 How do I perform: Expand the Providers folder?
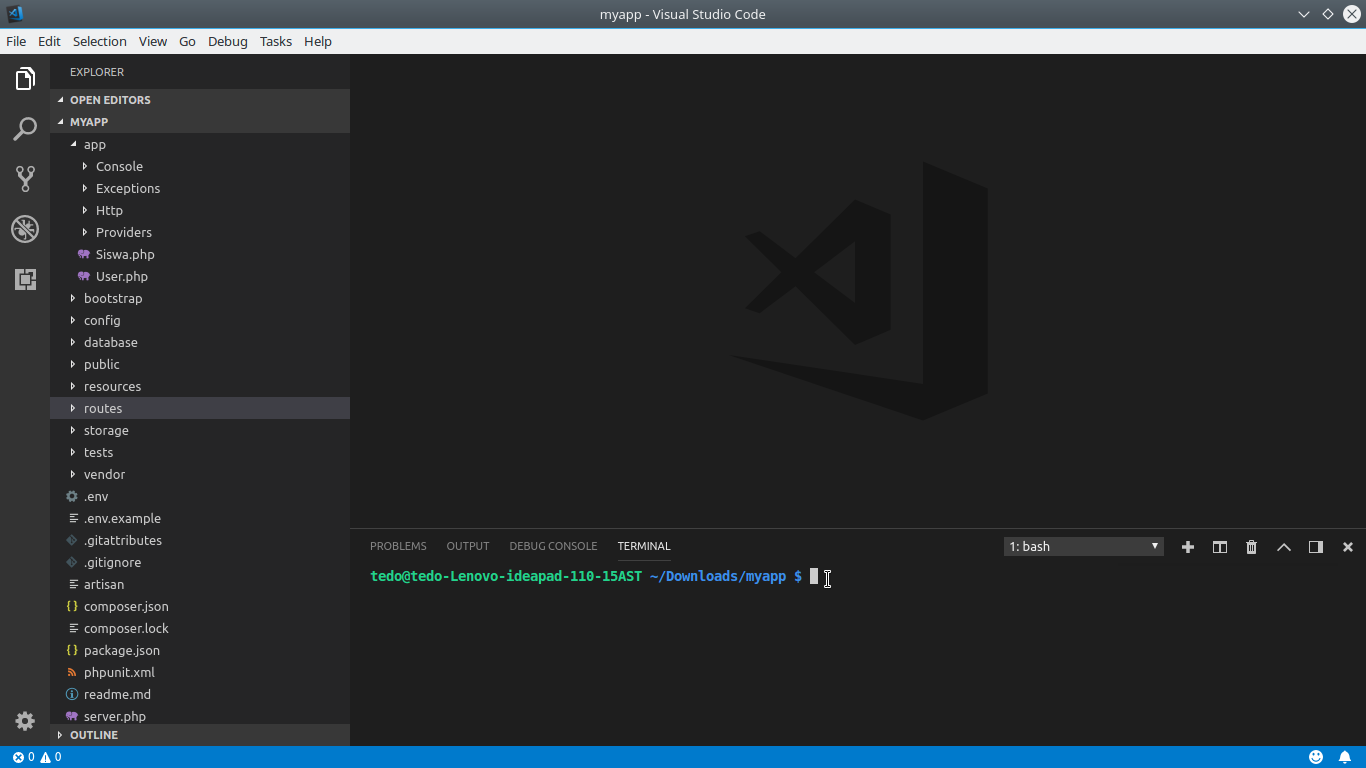click(x=200, y=232)
